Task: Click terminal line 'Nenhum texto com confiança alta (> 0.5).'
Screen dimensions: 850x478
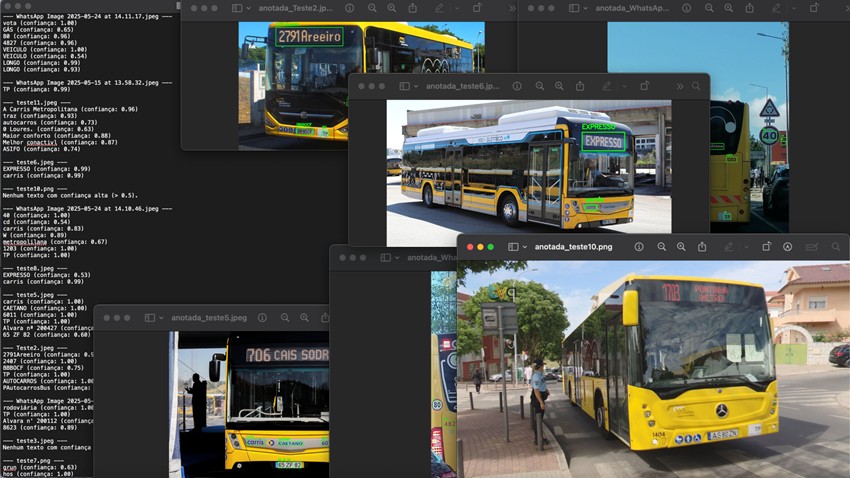Action: click(x=70, y=195)
